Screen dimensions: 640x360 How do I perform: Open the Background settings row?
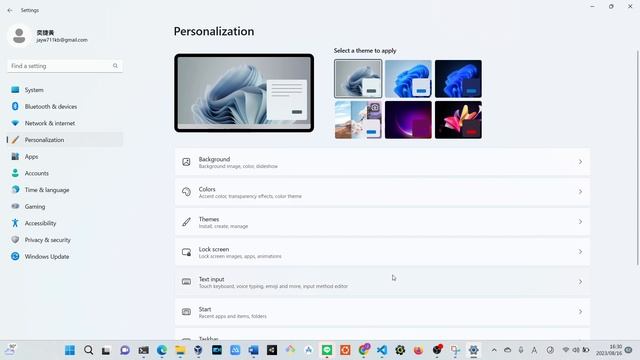pyautogui.click(x=382, y=162)
